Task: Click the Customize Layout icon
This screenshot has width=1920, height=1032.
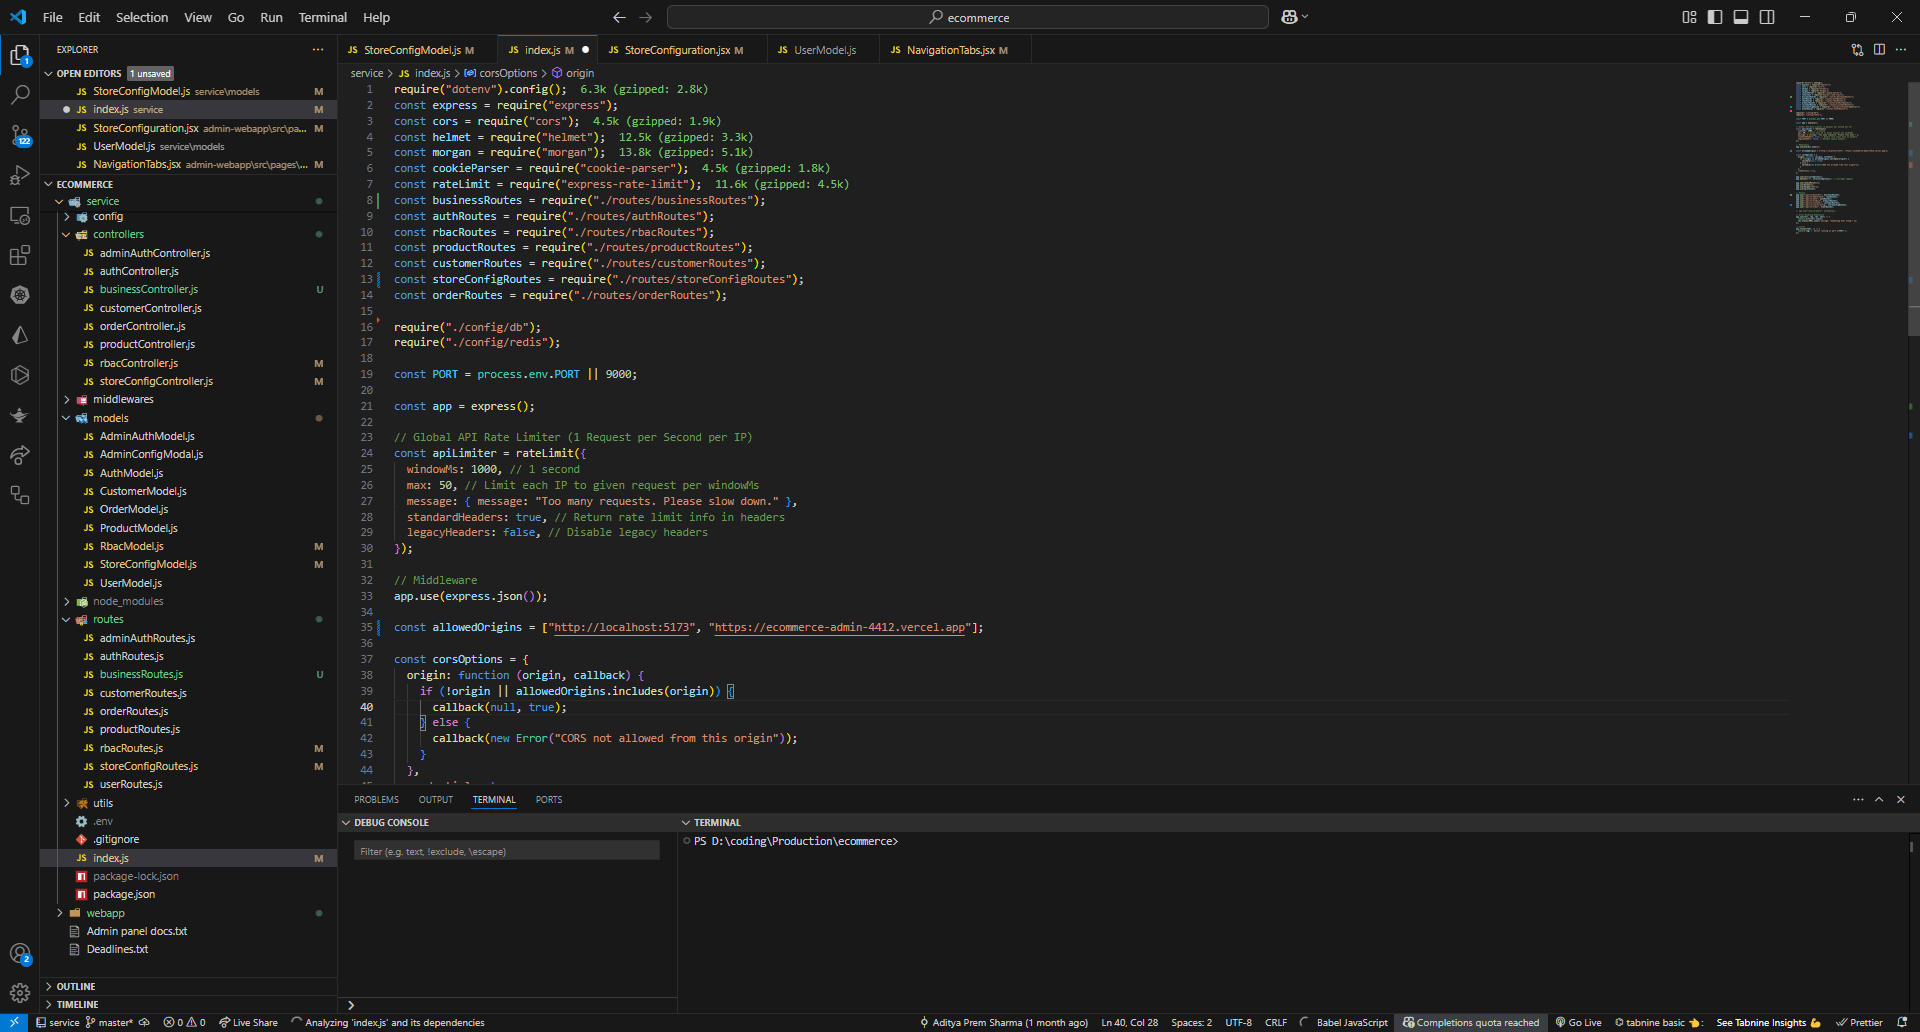Action: pyautogui.click(x=1689, y=17)
